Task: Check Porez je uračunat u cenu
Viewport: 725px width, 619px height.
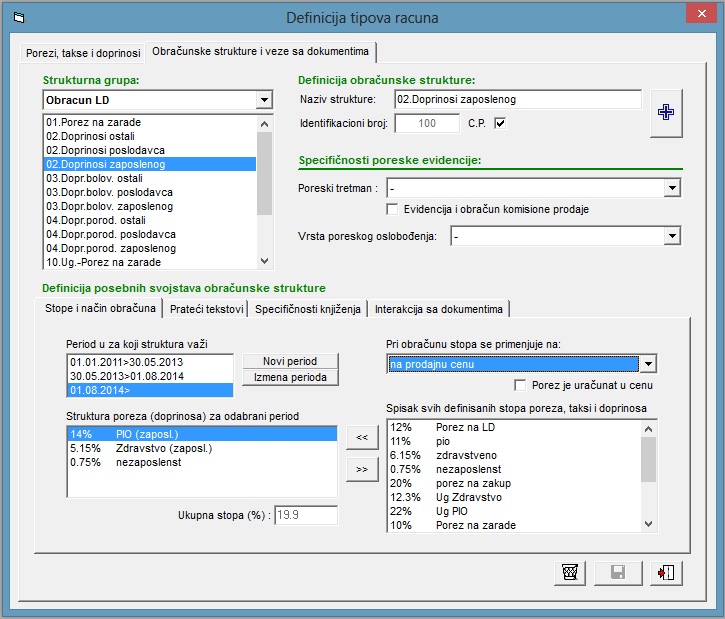Action: [519, 385]
